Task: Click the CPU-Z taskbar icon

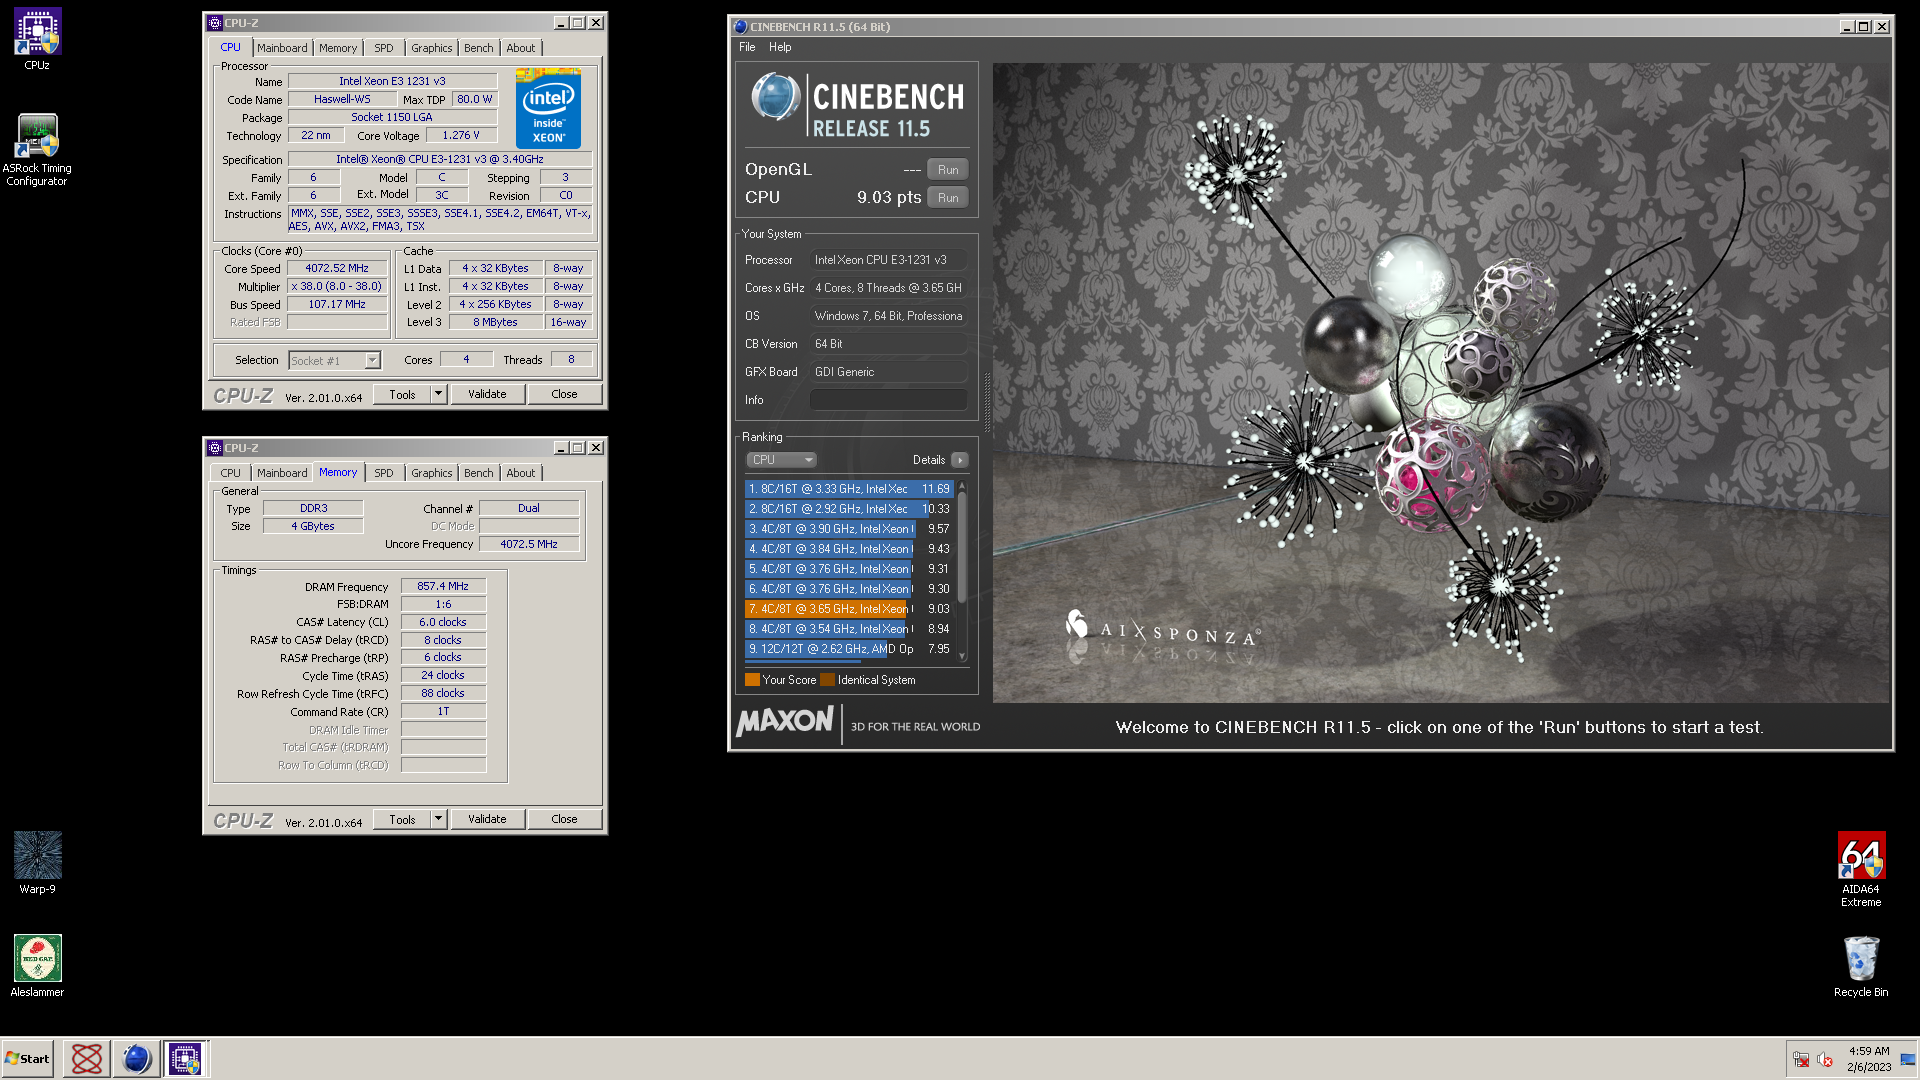Action: point(185,1058)
